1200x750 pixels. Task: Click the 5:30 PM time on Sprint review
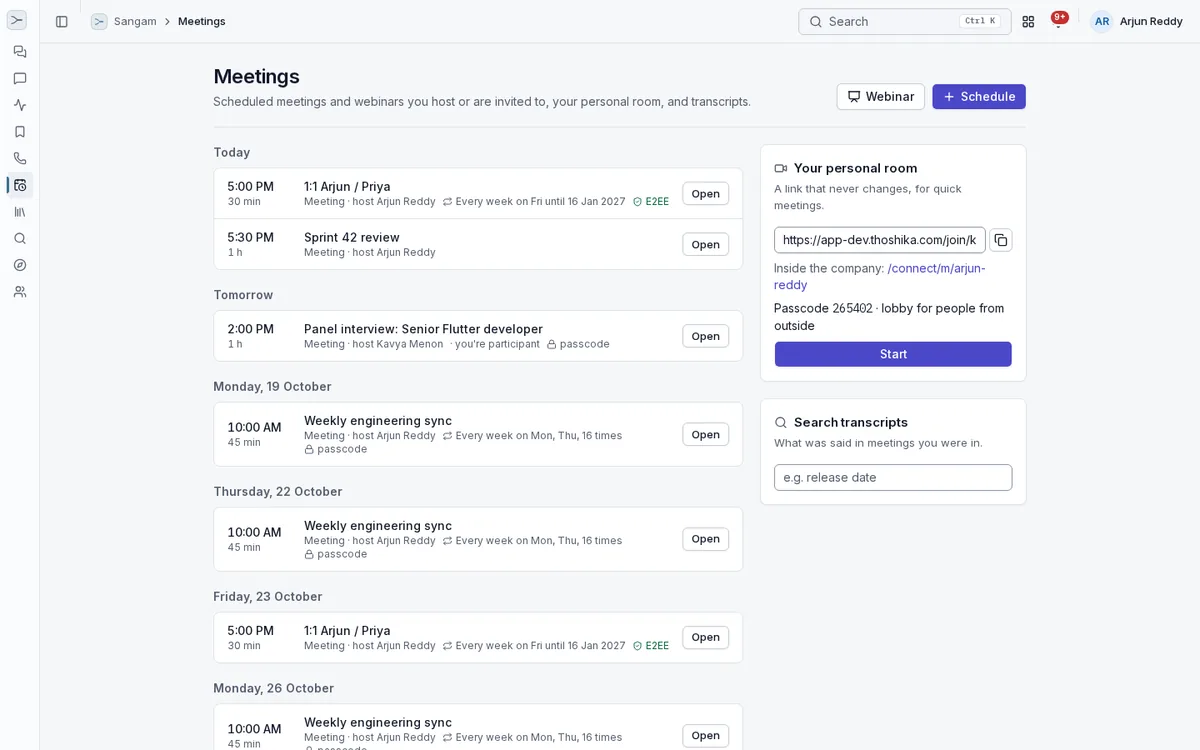tap(250, 237)
